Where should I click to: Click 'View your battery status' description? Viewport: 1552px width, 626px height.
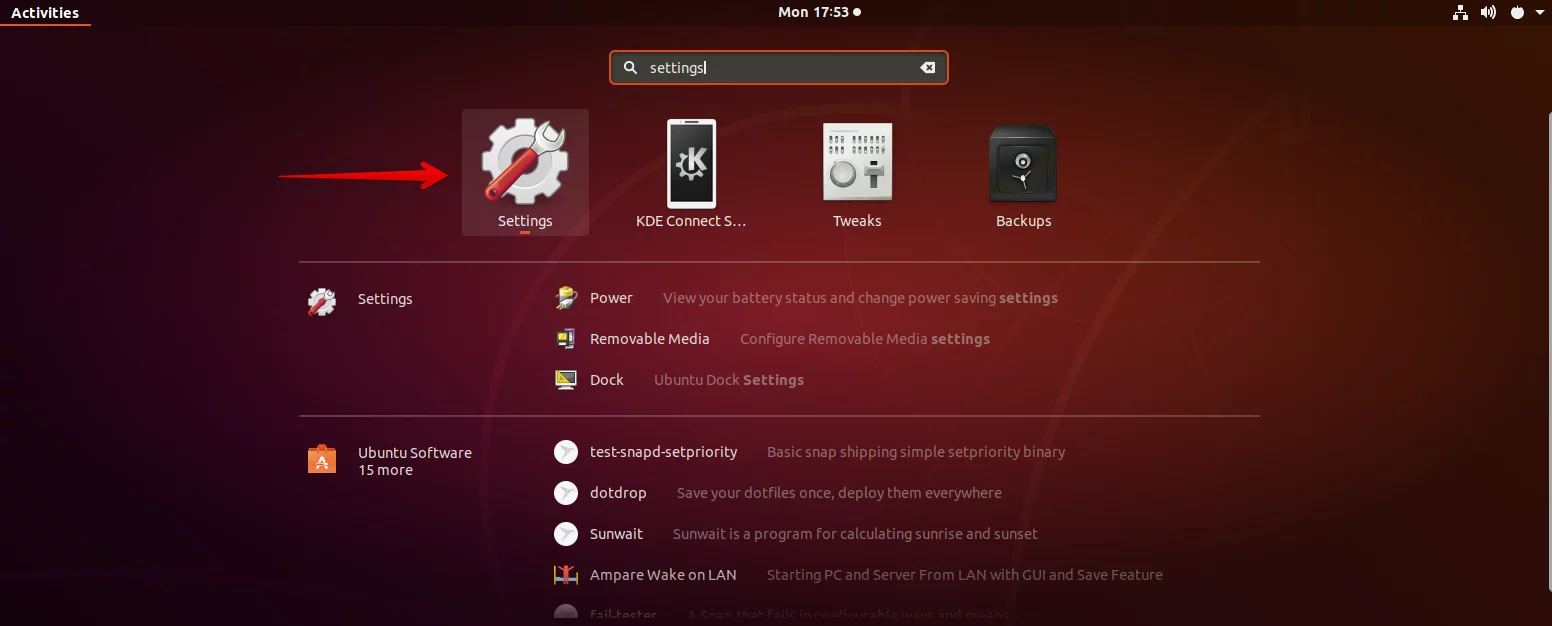click(x=860, y=298)
